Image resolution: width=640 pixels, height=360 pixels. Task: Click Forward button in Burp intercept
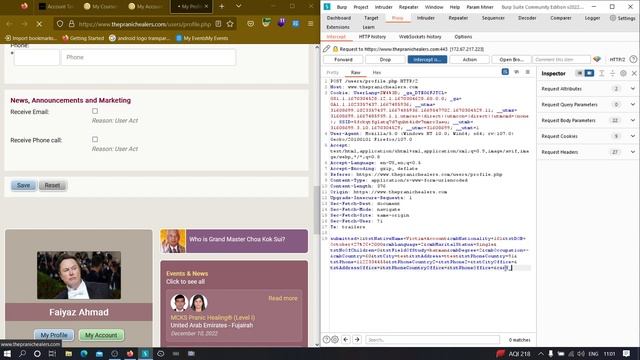click(x=343, y=60)
